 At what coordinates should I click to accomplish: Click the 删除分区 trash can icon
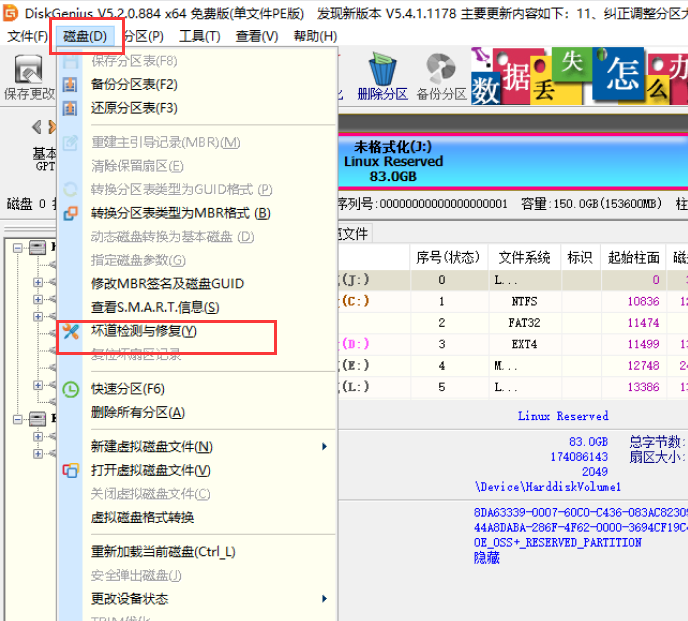381,73
